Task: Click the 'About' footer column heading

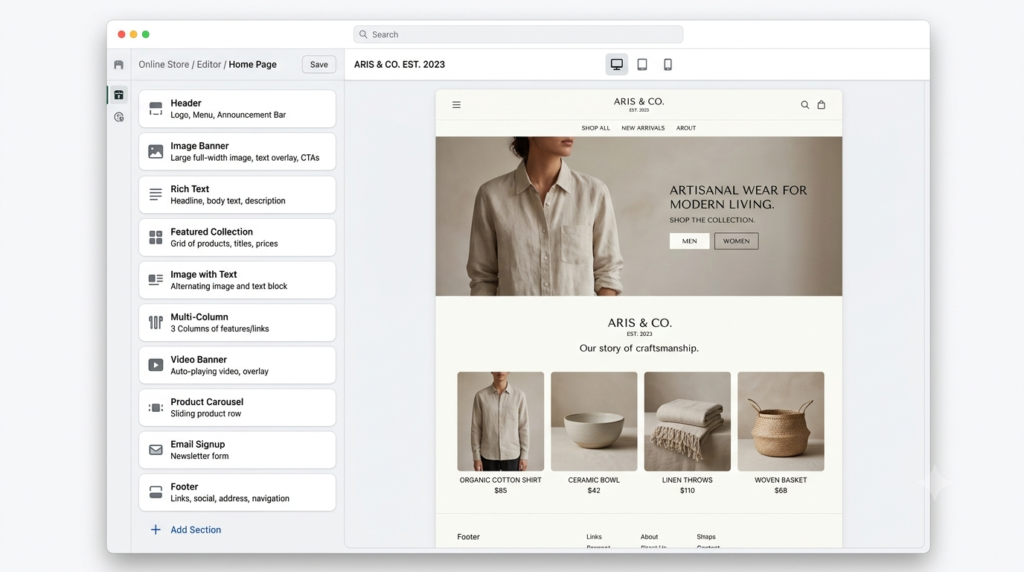Action: [649, 537]
